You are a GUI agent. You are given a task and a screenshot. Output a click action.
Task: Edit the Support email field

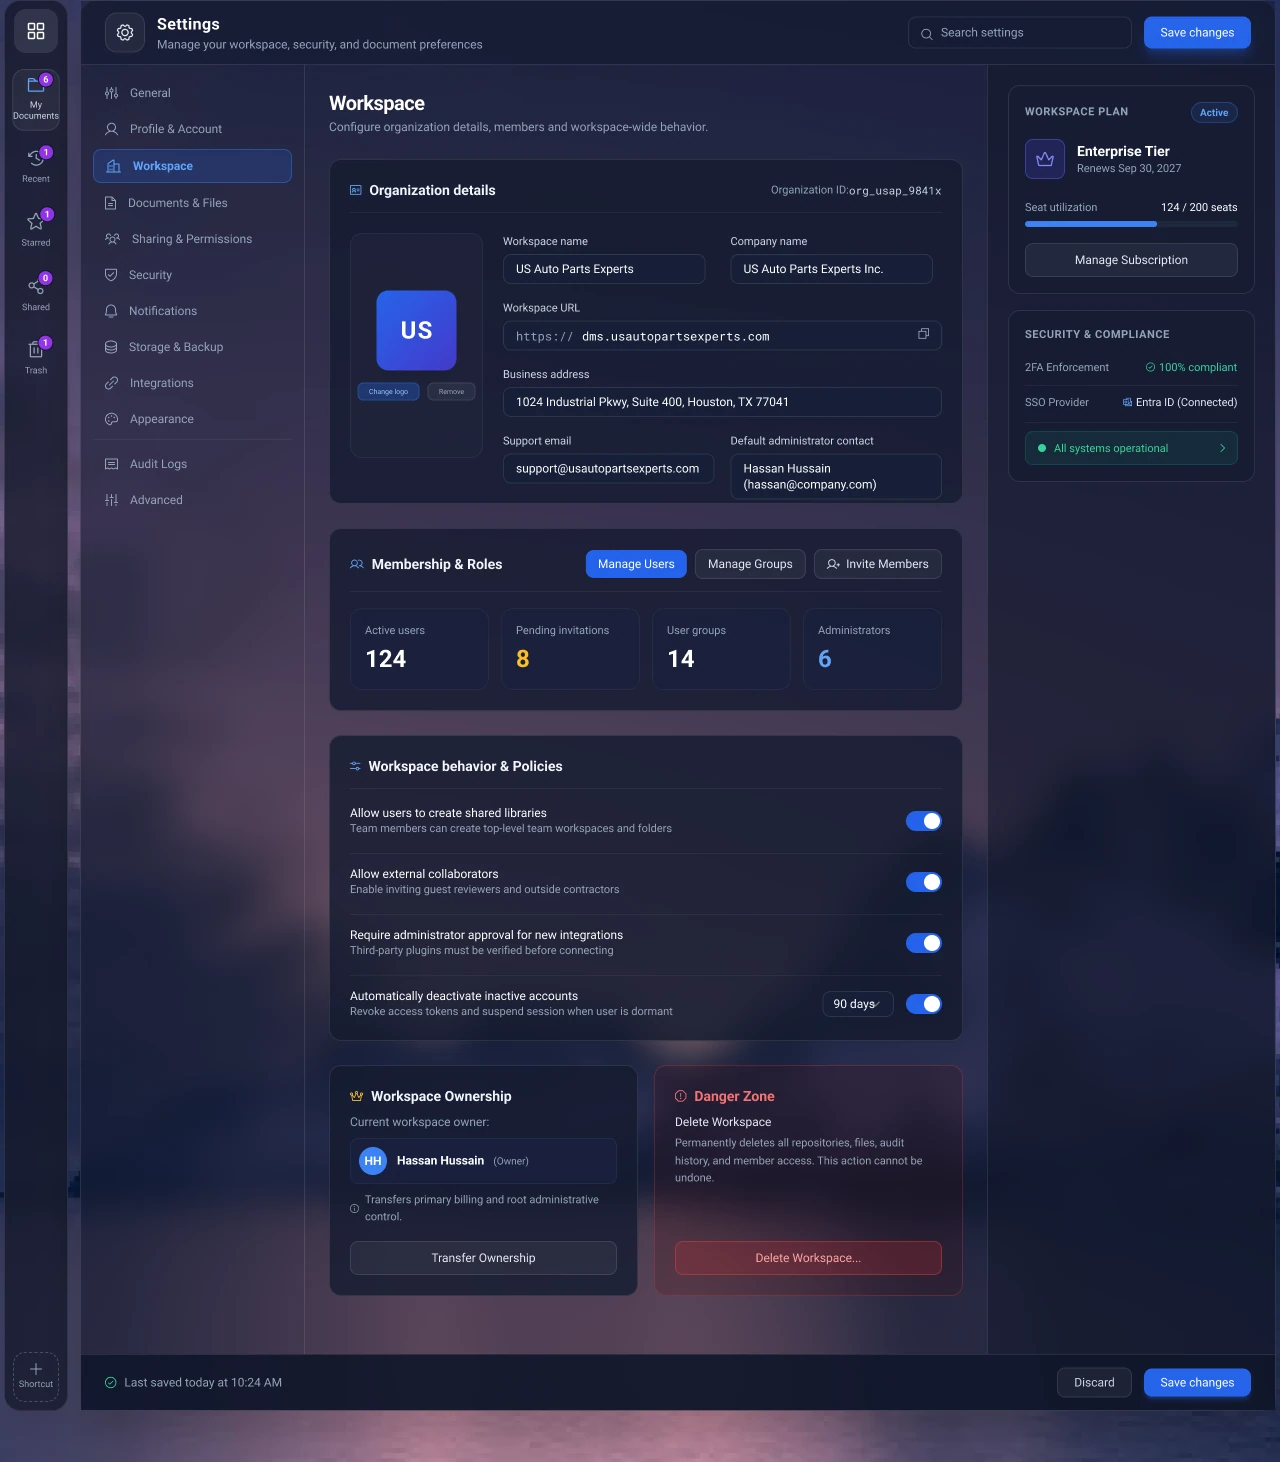click(x=608, y=469)
